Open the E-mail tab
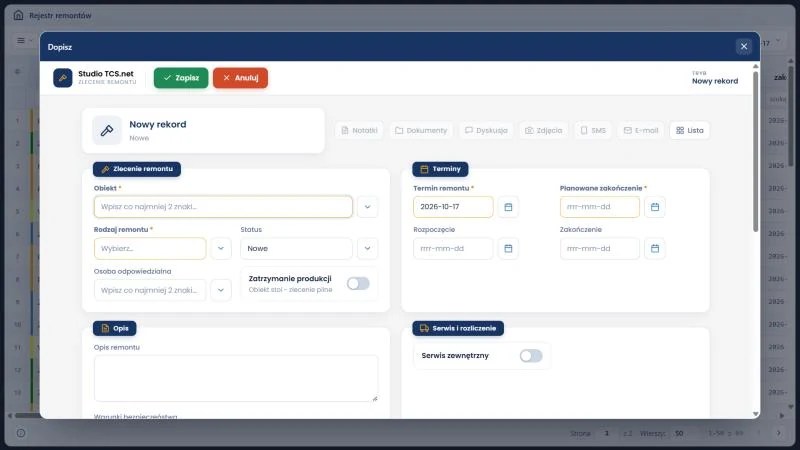800x450 pixels. pos(641,131)
